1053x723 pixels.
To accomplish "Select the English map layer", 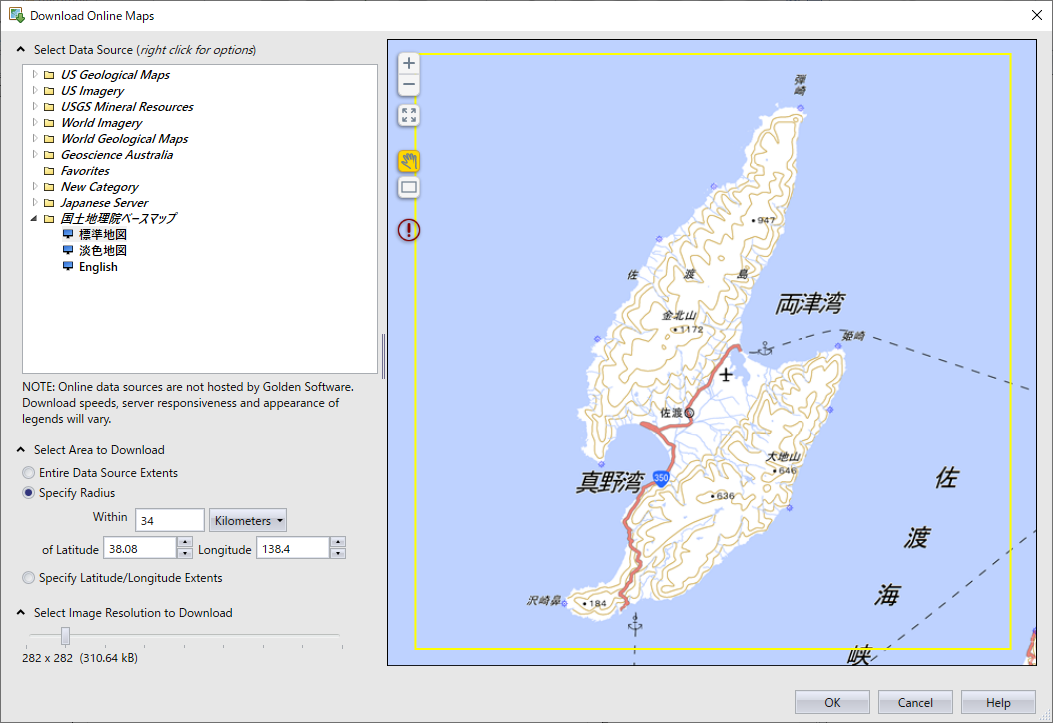I will click(98, 267).
